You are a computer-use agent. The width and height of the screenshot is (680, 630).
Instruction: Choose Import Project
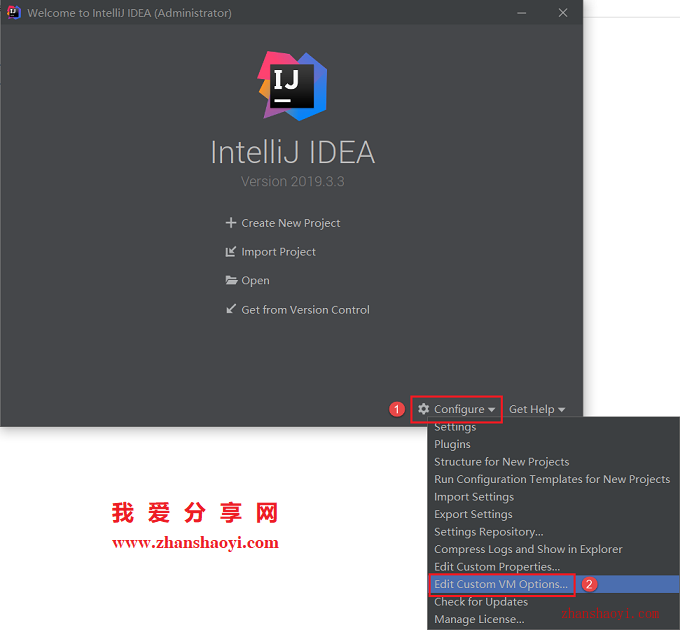tap(278, 252)
